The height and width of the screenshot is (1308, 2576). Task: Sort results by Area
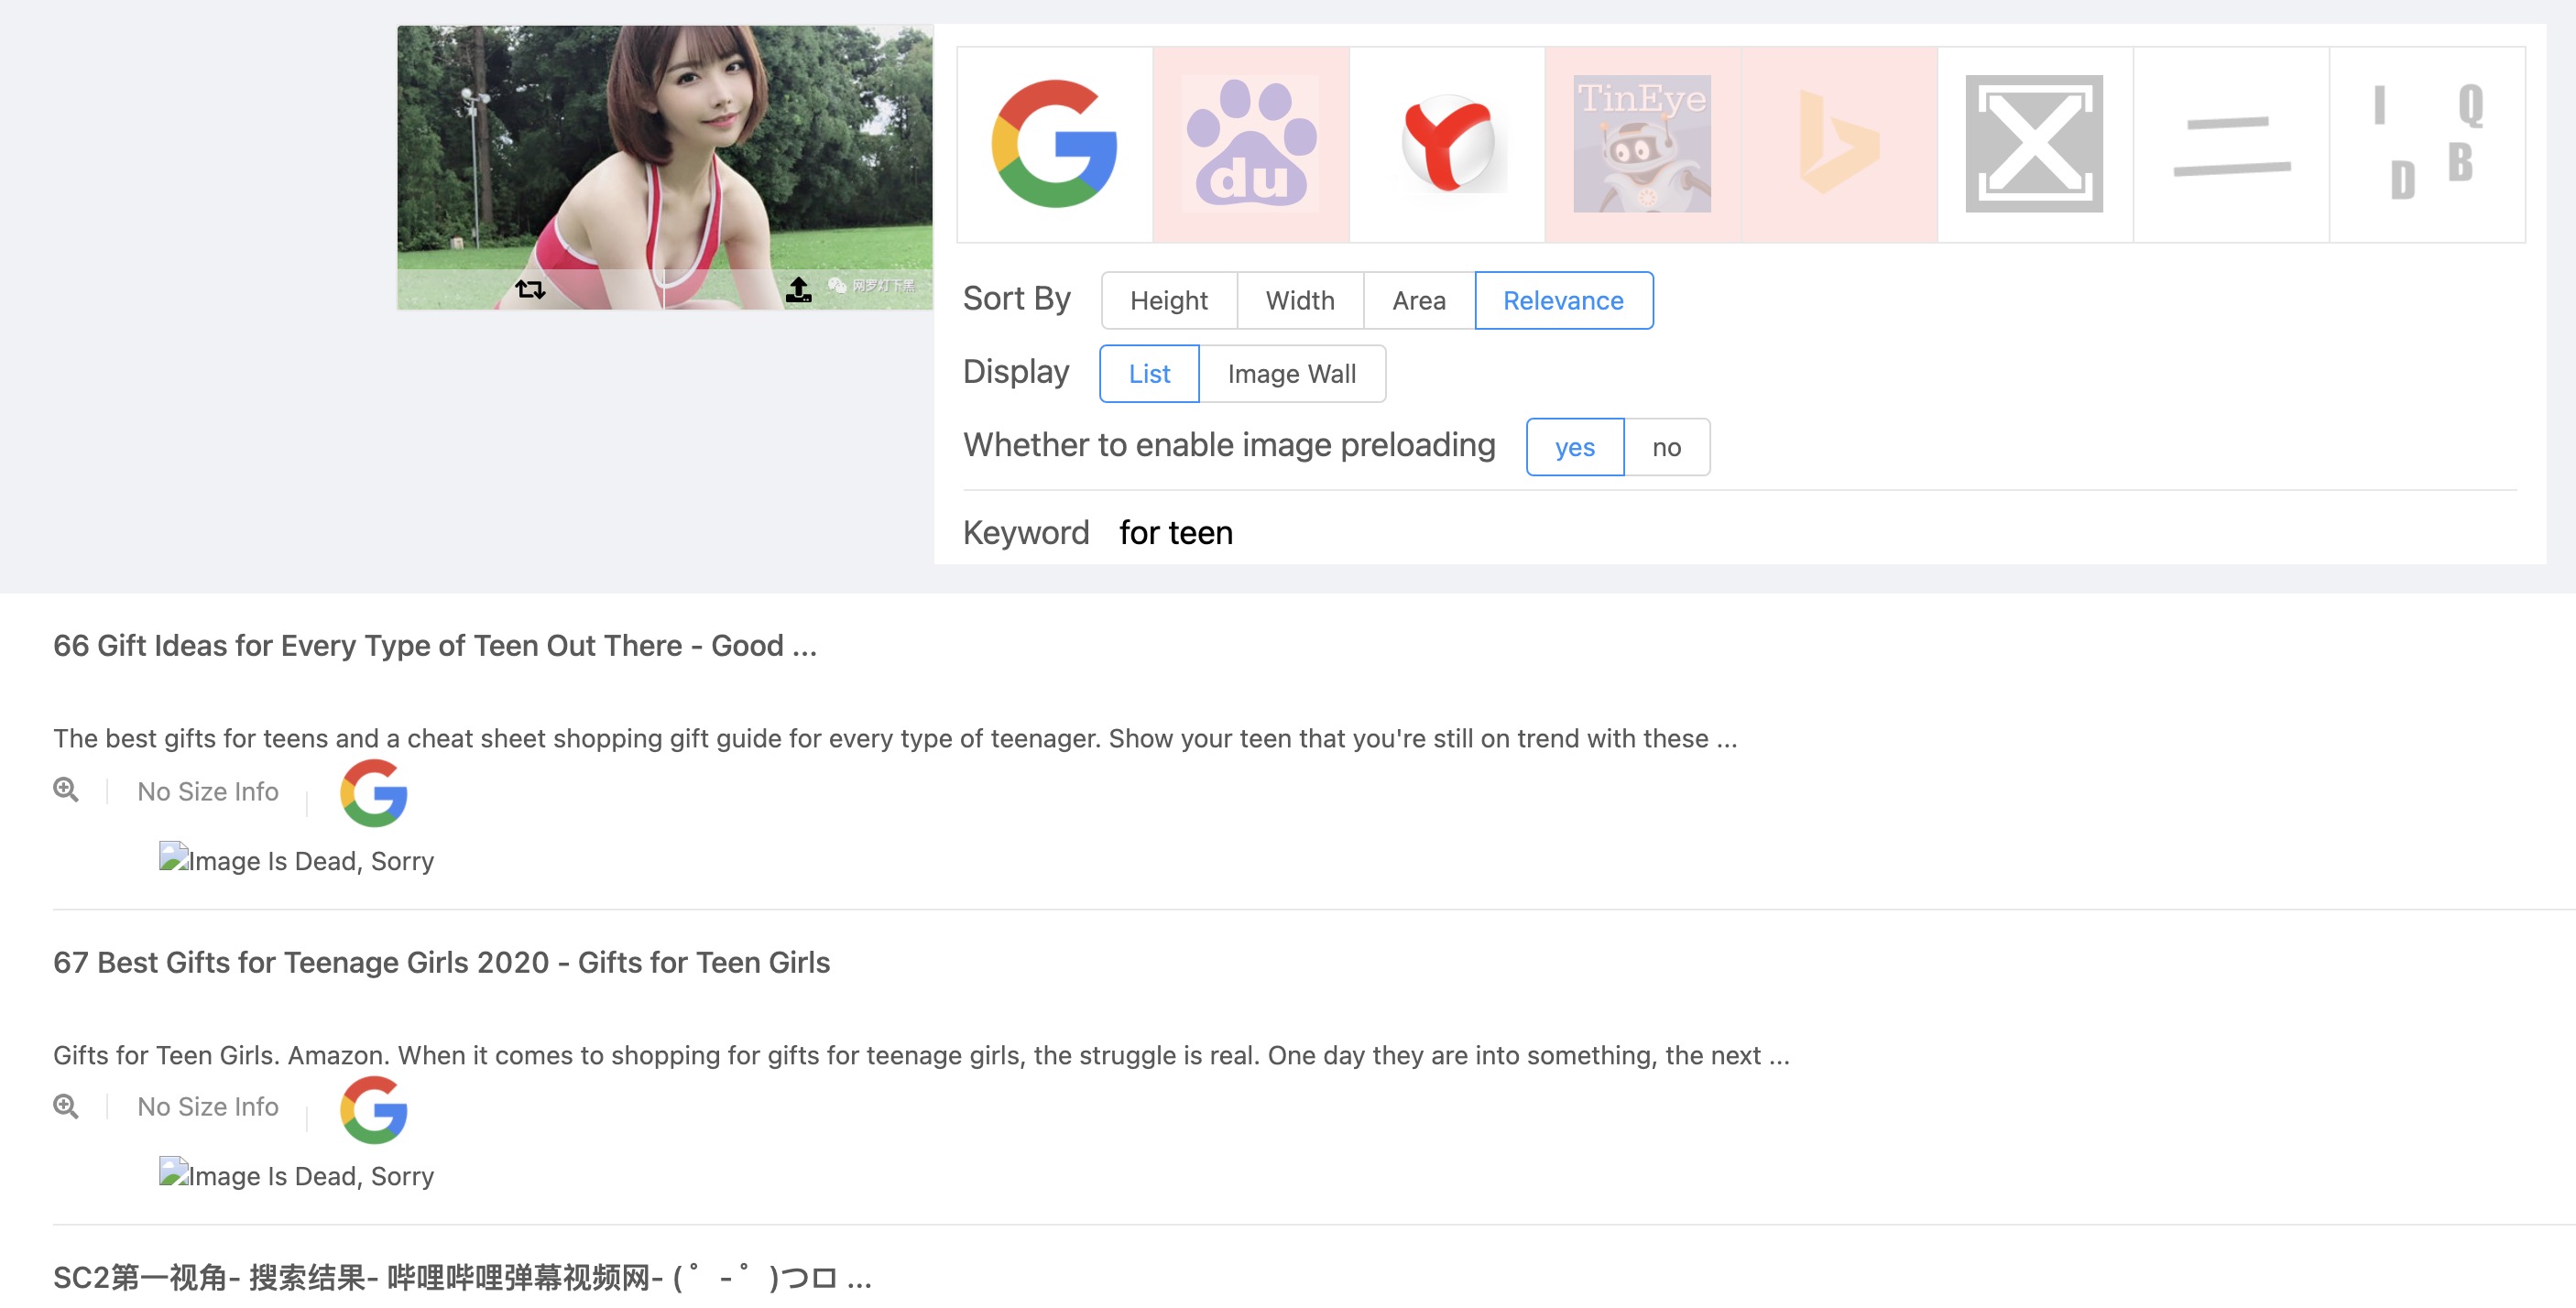(x=1418, y=300)
